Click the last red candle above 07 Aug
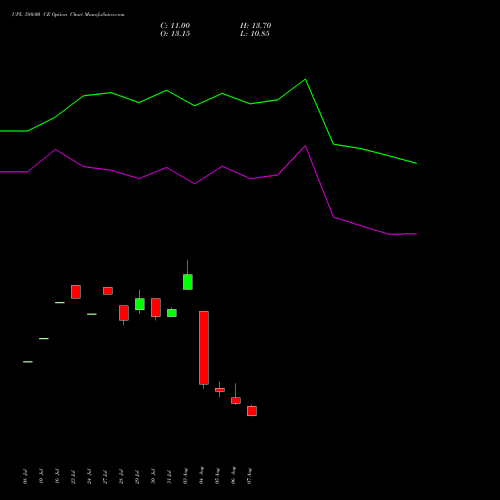The height and width of the screenshot is (500, 500). (x=252, y=411)
